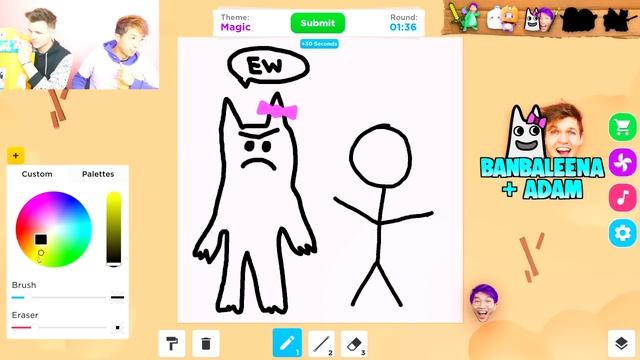Click the yellow plus add color button

pos(16,156)
